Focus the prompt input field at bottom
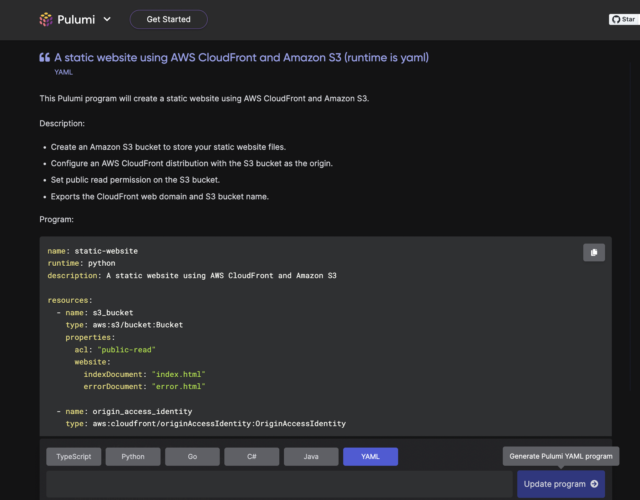640x500 pixels. click(279, 484)
